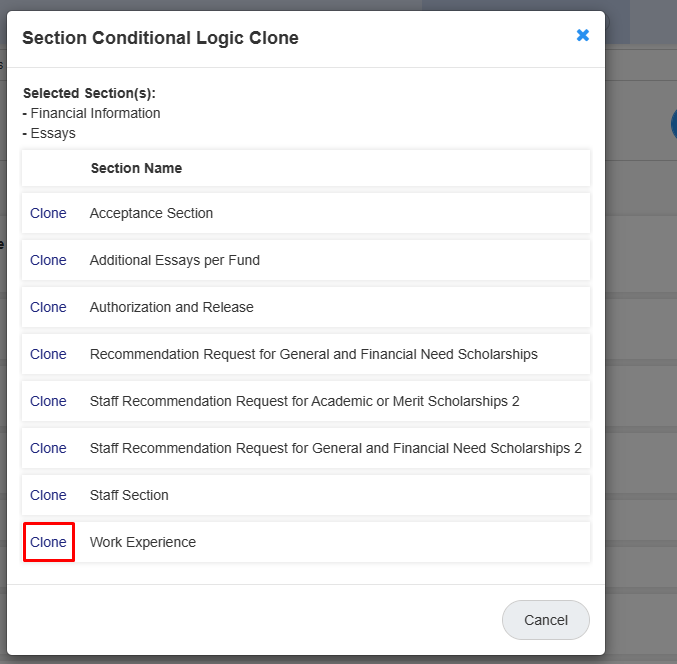The height and width of the screenshot is (664, 677).
Task: Click the highlighted Clone for Work Experience
Action: 48,542
